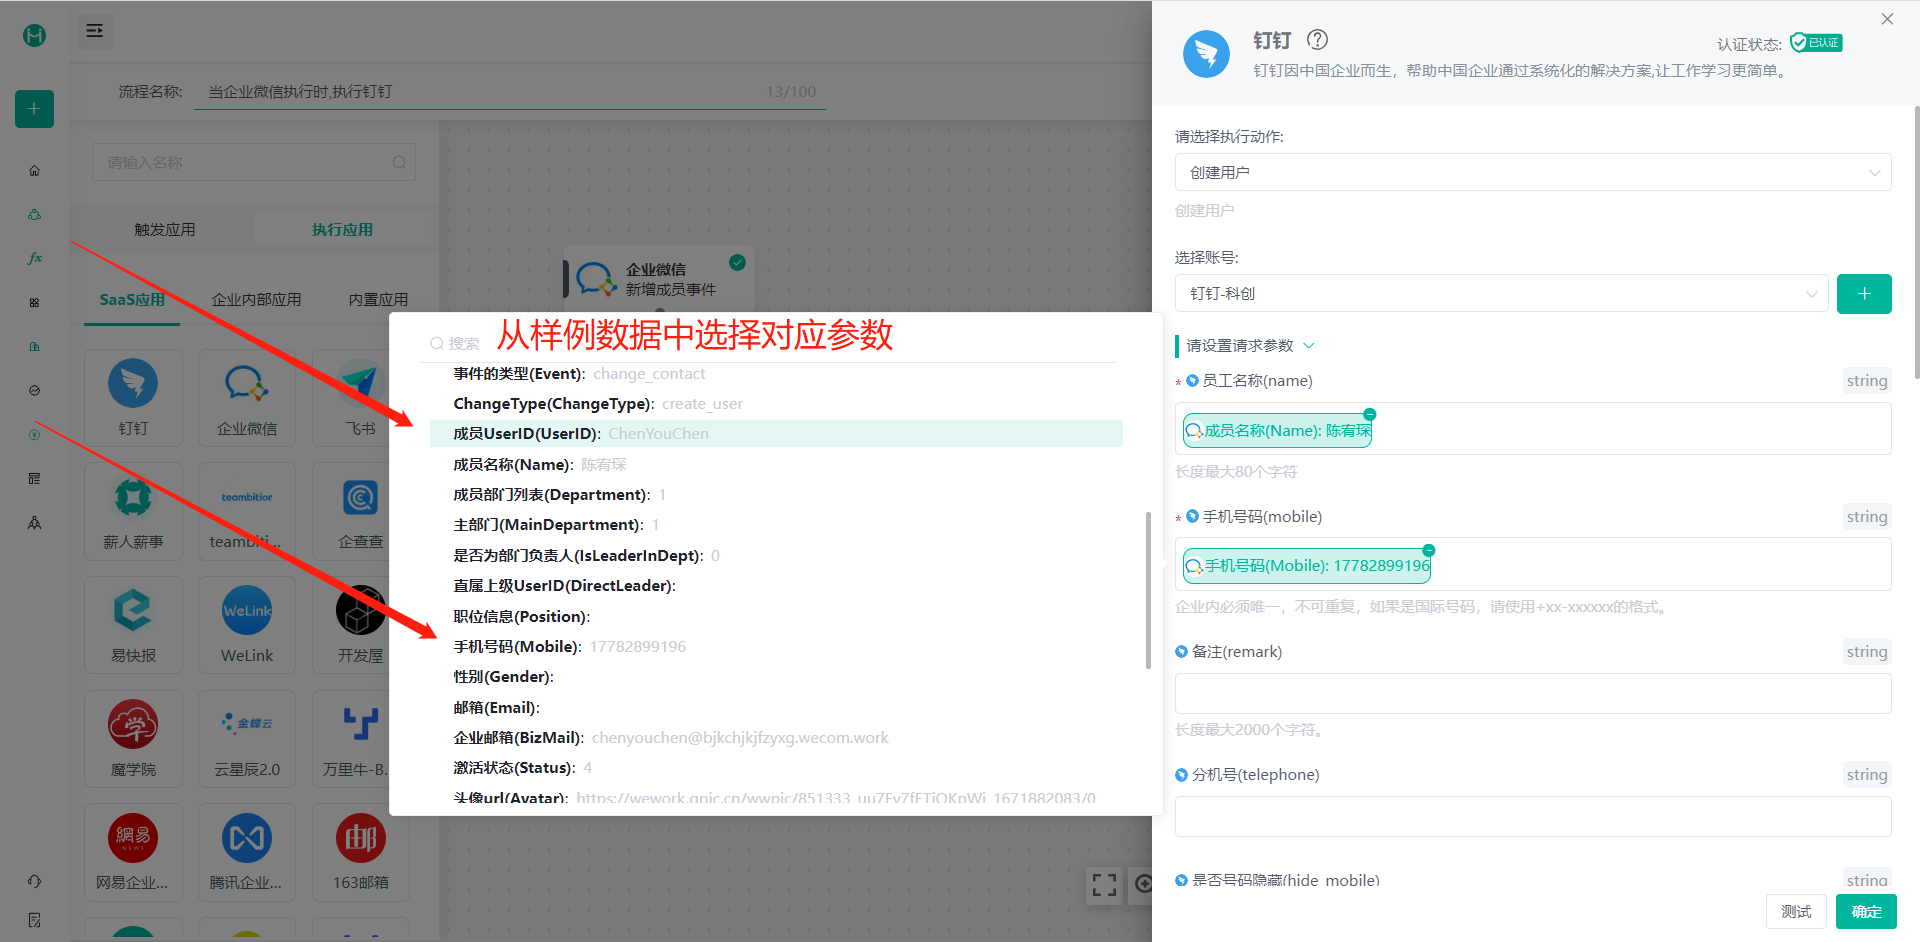Viewport: 1920px width, 942px height.
Task: Switch to 执行应用 tab
Action: (x=342, y=230)
